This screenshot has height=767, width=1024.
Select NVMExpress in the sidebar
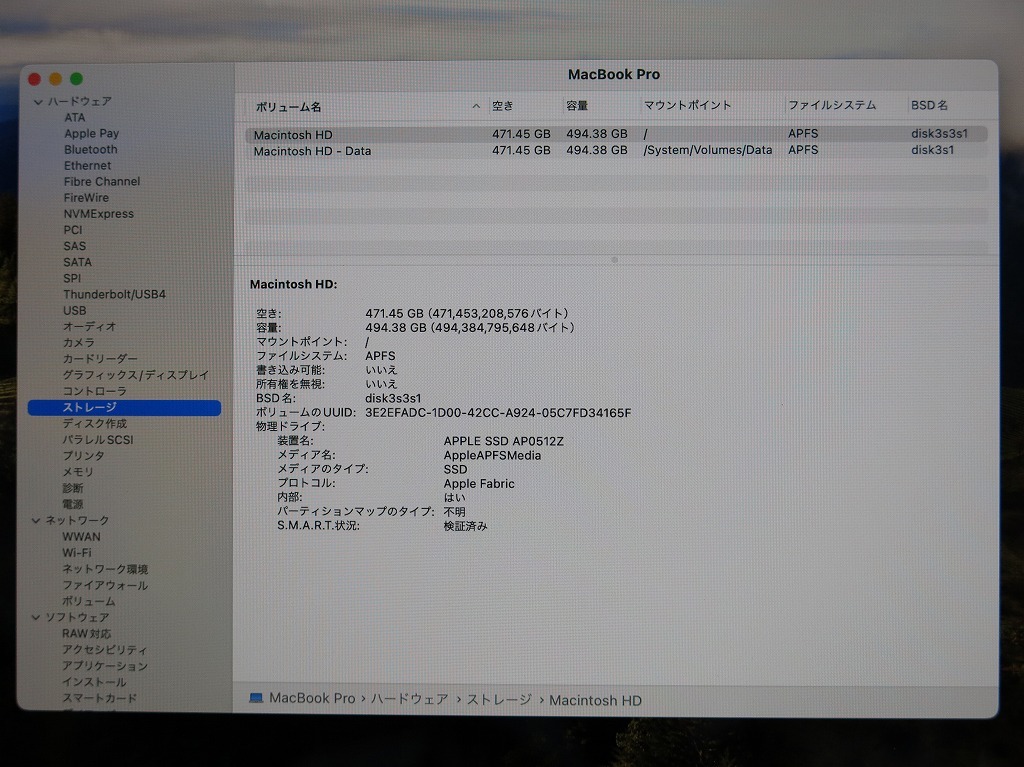coord(98,214)
